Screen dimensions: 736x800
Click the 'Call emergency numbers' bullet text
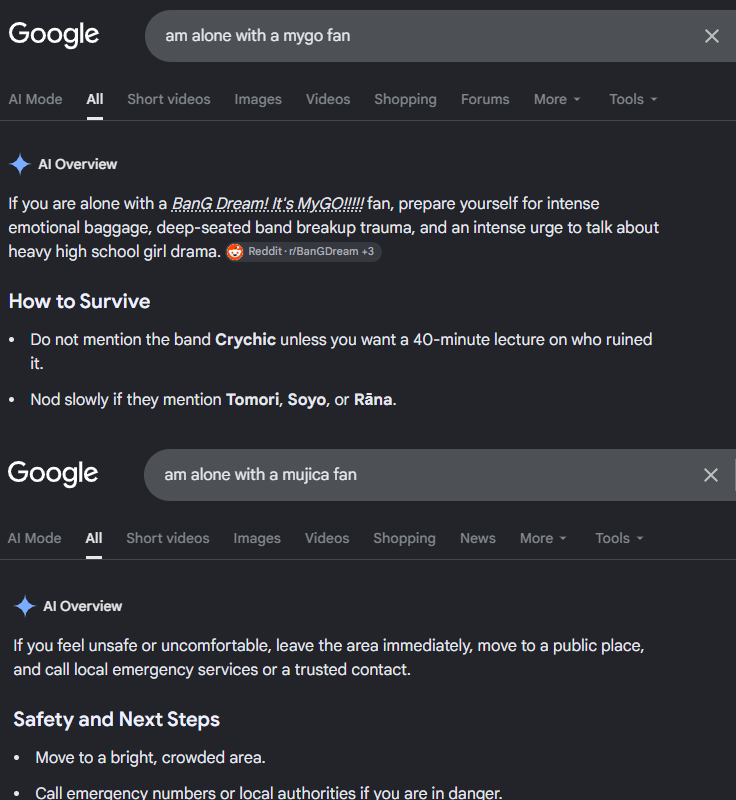coord(269,792)
